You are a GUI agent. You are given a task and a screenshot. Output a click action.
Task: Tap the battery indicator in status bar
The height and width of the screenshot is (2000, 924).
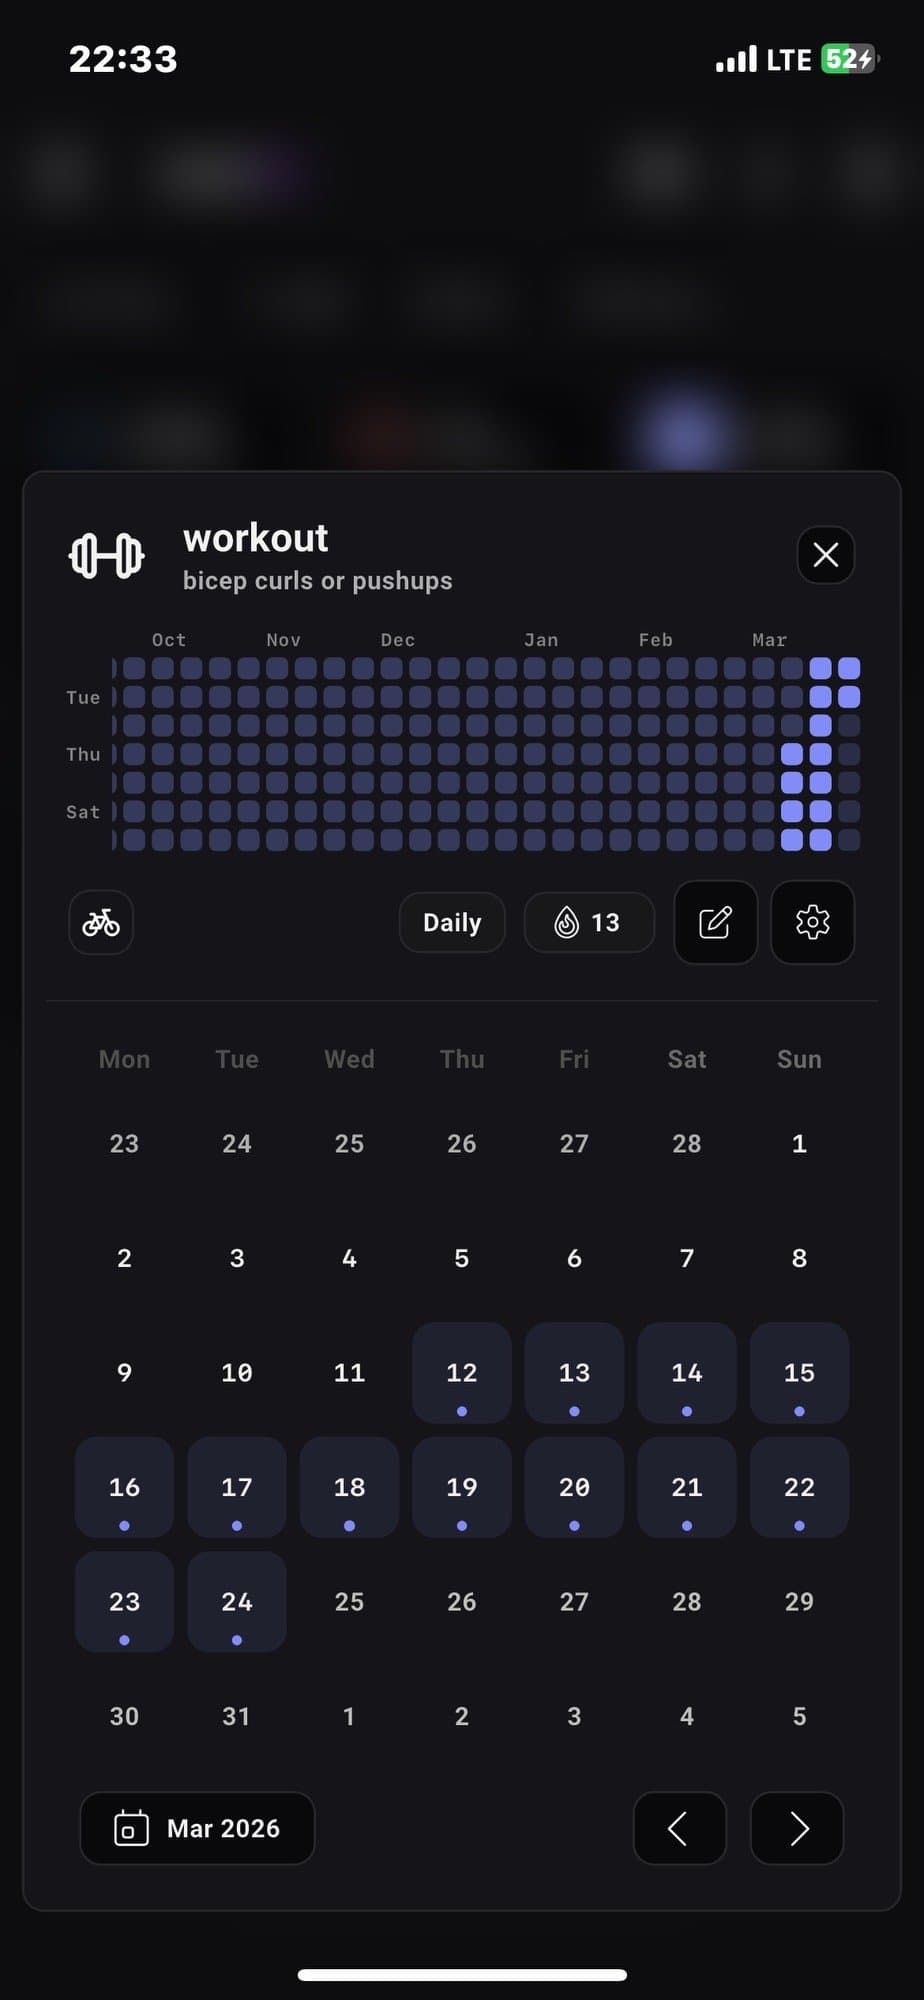coord(848,59)
